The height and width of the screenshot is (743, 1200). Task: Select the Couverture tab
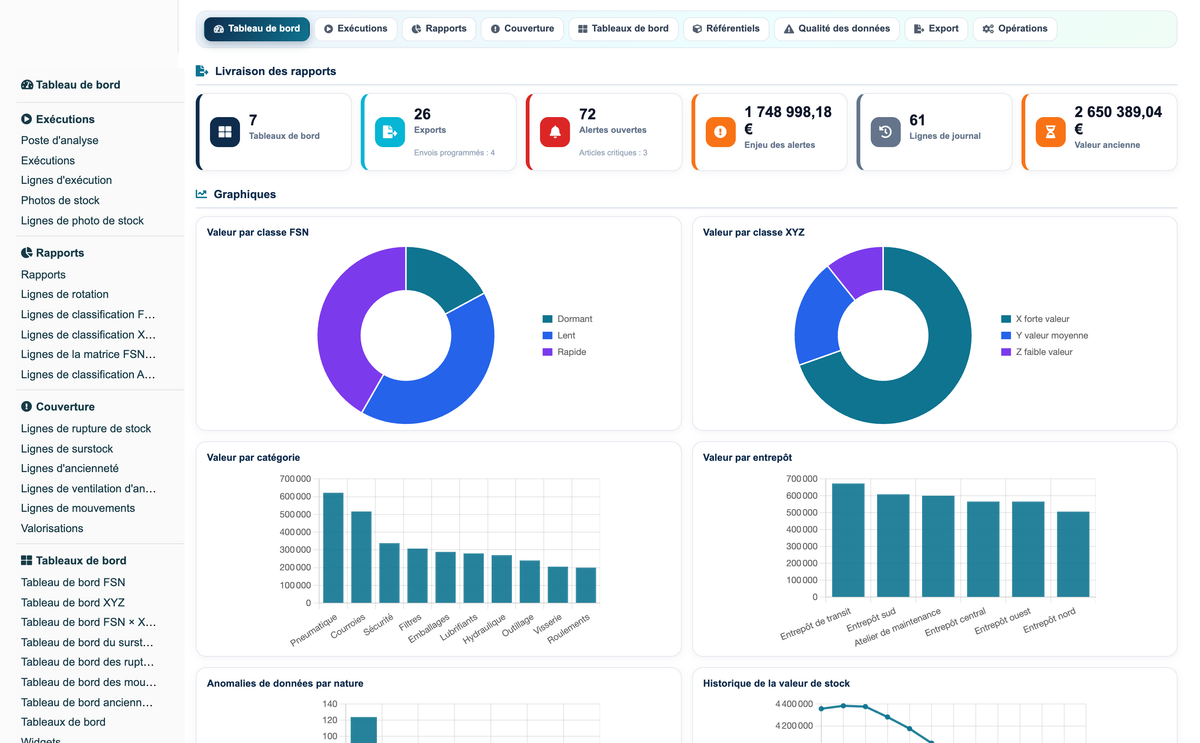coord(522,29)
